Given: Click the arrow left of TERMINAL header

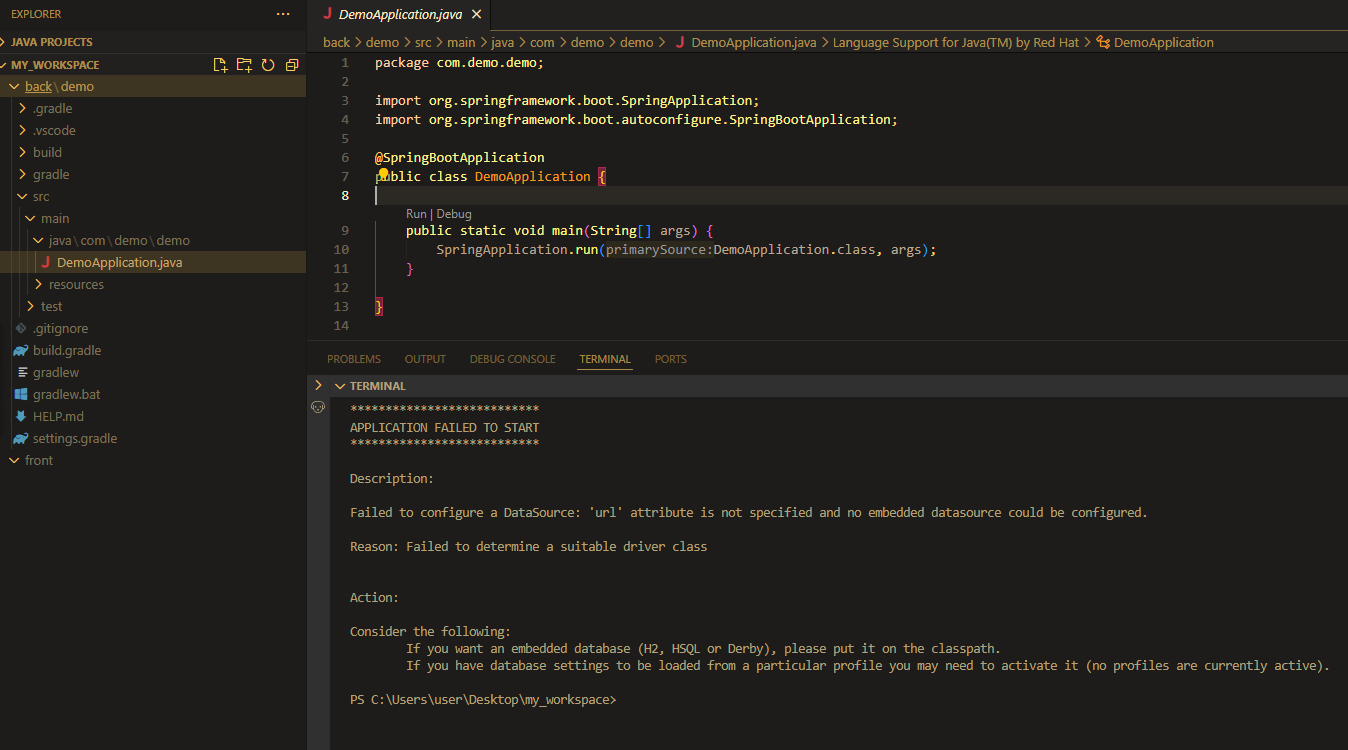Looking at the screenshot, I should (318, 385).
